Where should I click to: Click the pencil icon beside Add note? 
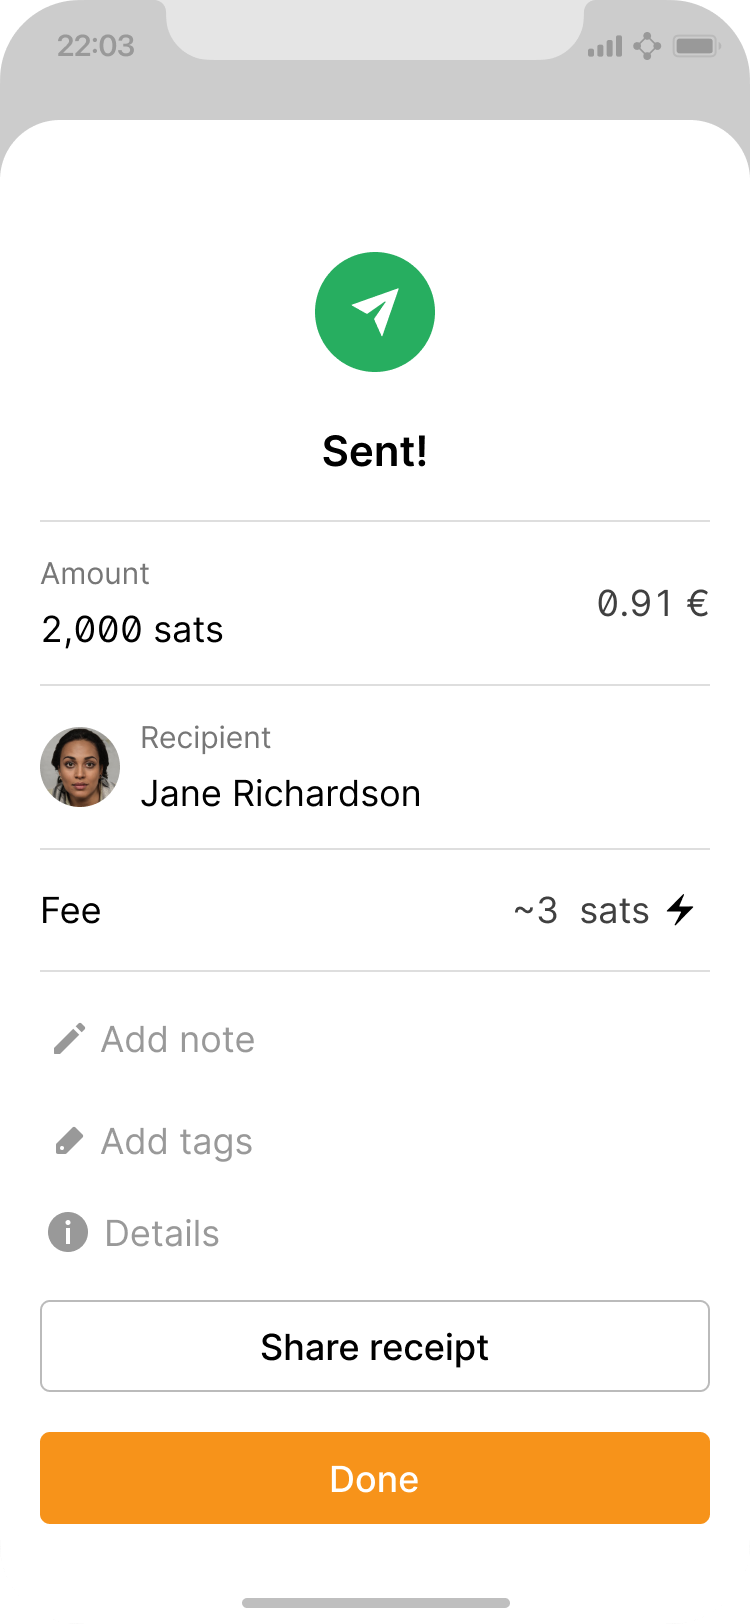click(68, 1039)
